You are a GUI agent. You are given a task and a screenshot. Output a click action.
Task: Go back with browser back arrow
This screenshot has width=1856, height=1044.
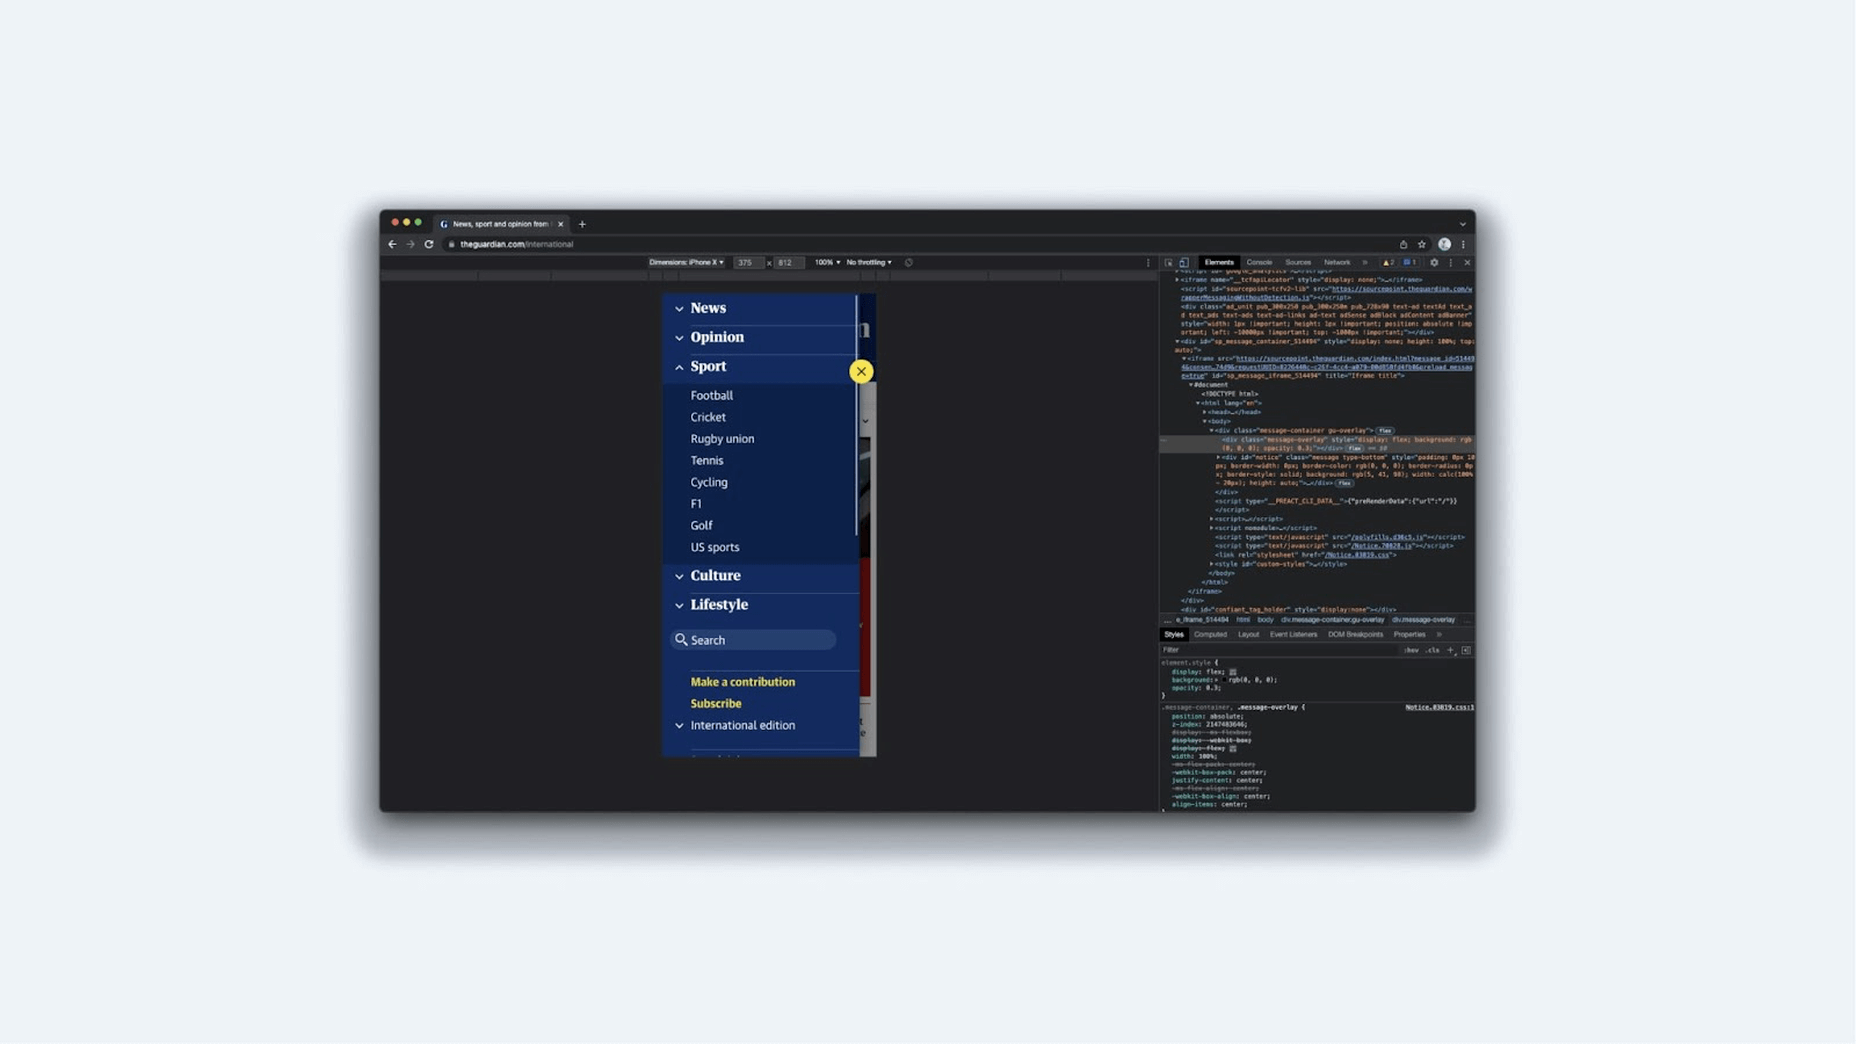392,244
